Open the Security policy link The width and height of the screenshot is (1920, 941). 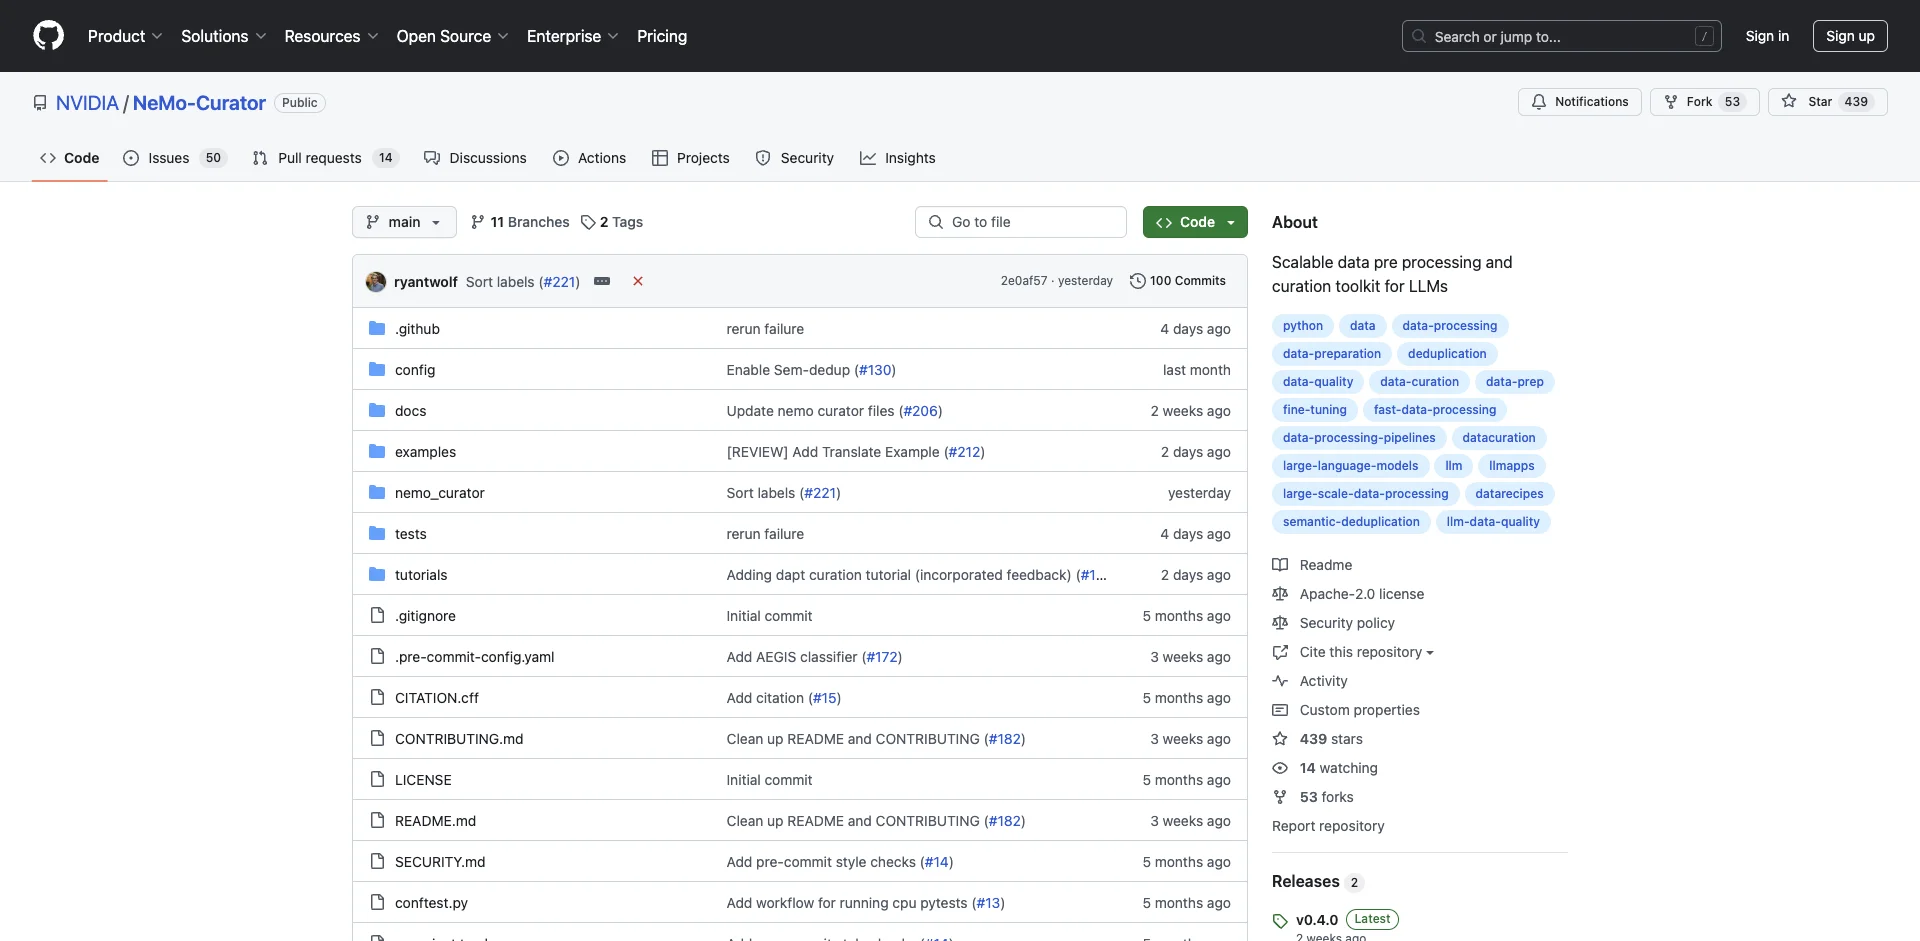1347,623
